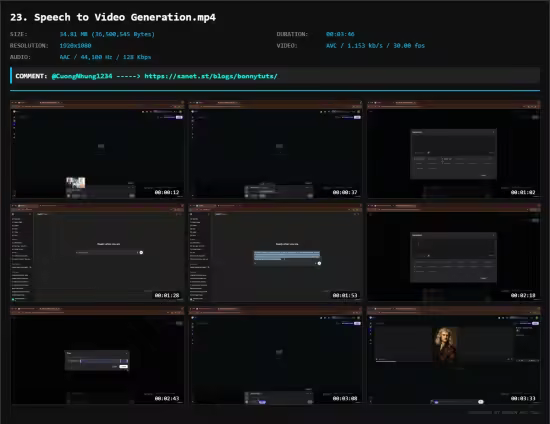View the frame at 00:03:08
The height and width of the screenshot is (424, 550).
(275, 355)
